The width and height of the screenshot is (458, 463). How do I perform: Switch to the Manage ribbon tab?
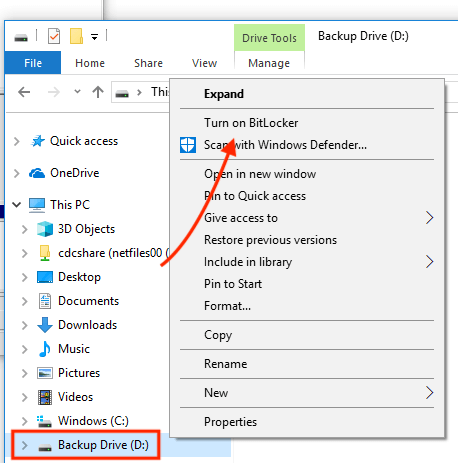tap(269, 63)
